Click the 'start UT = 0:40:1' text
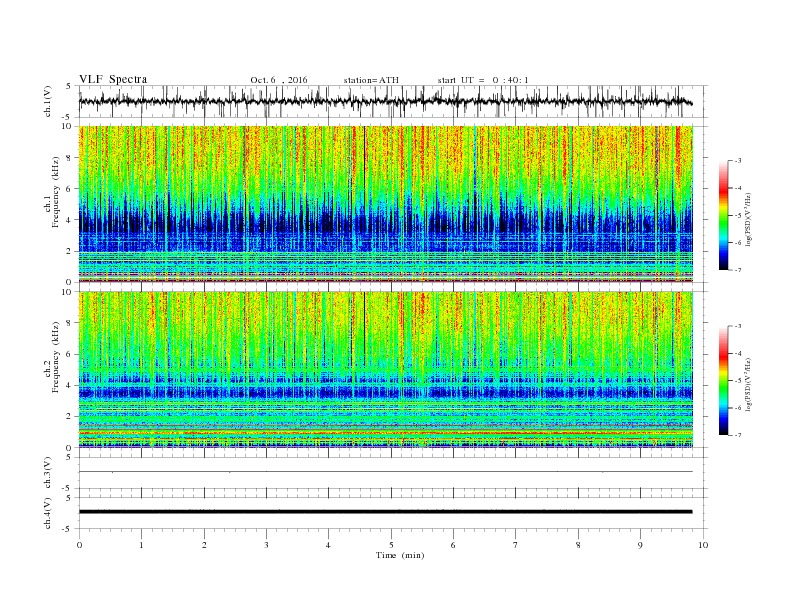 tap(483, 80)
